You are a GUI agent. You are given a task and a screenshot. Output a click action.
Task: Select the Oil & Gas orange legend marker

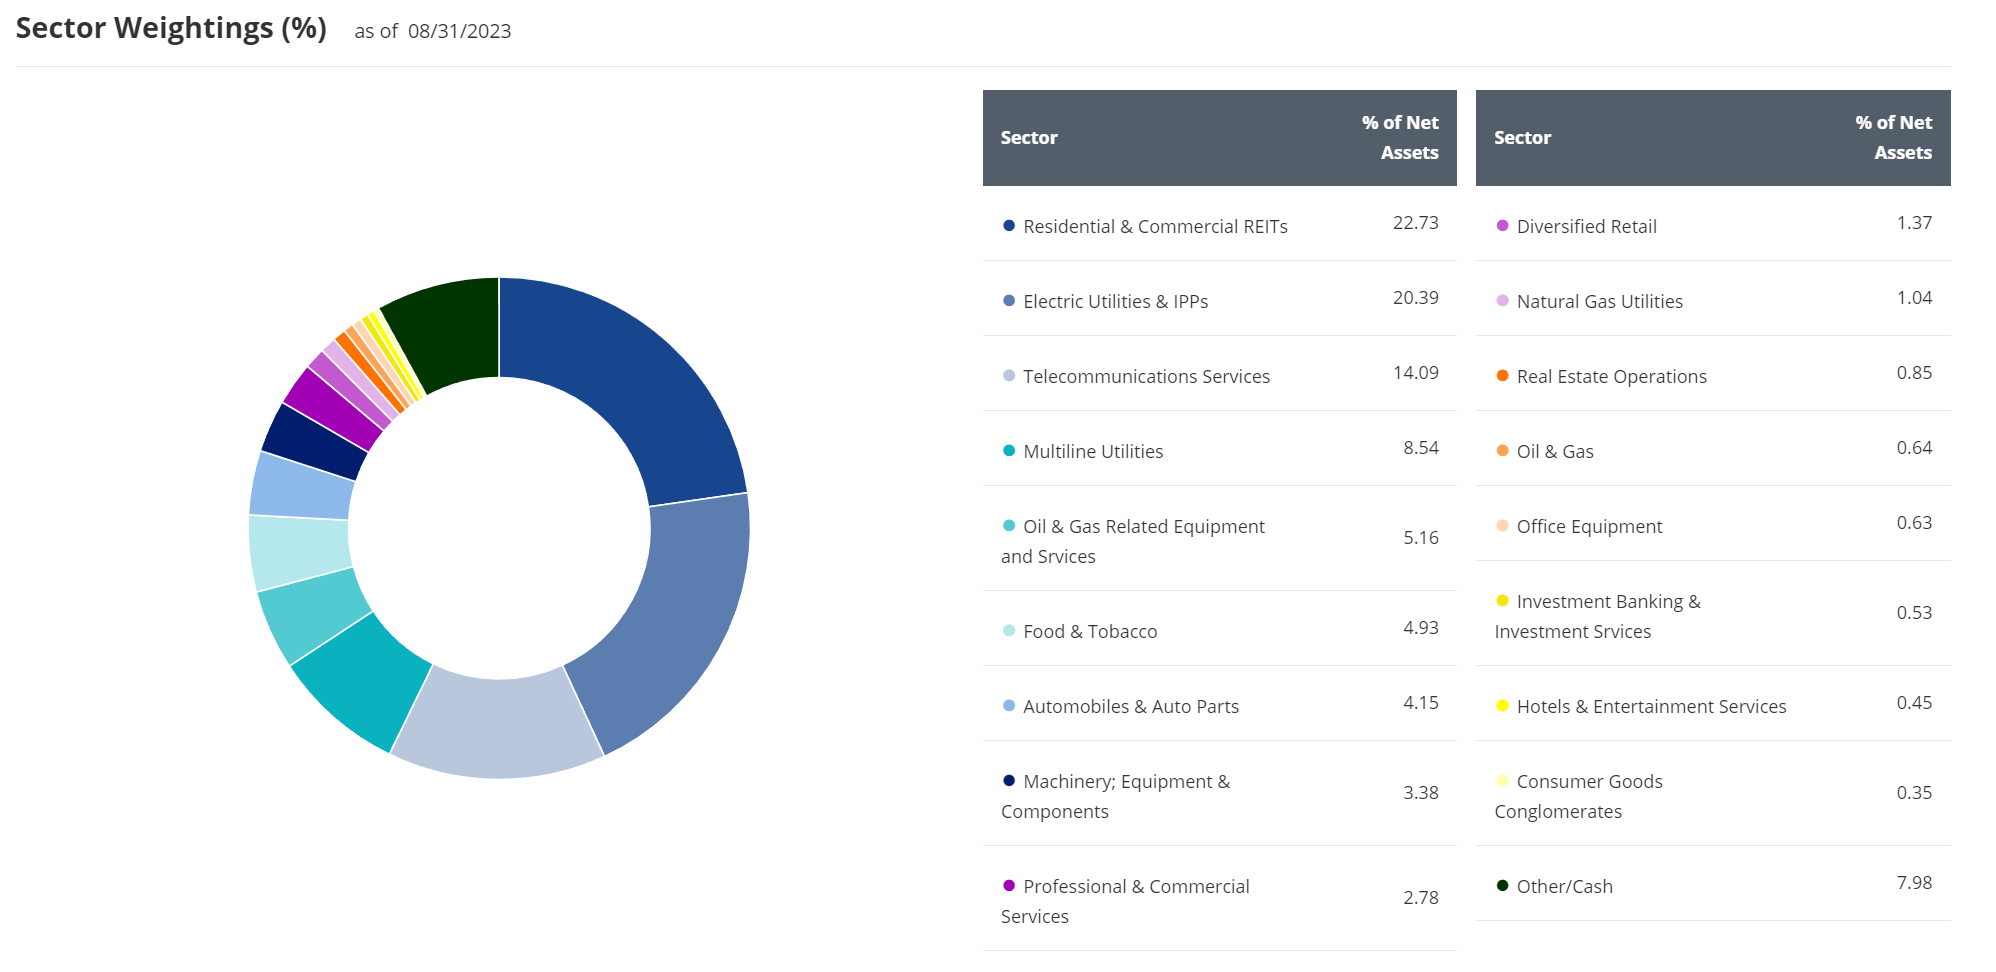[1503, 452]
